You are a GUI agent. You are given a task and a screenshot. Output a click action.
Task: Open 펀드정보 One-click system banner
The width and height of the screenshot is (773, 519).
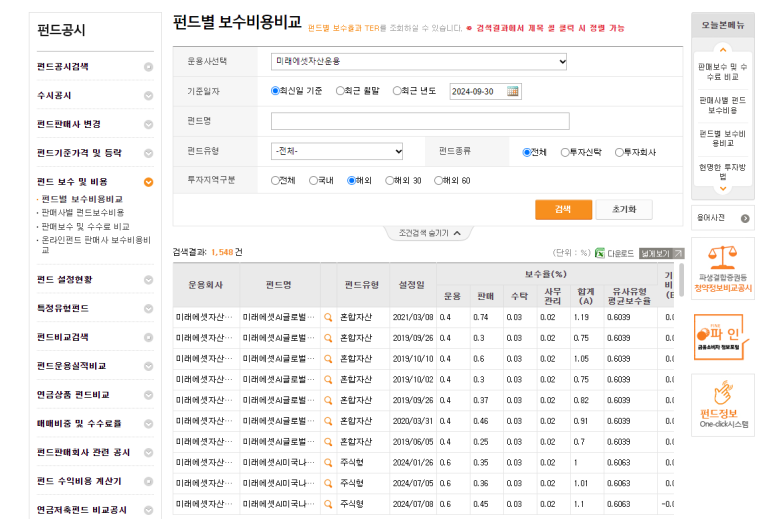pos(723,405)
